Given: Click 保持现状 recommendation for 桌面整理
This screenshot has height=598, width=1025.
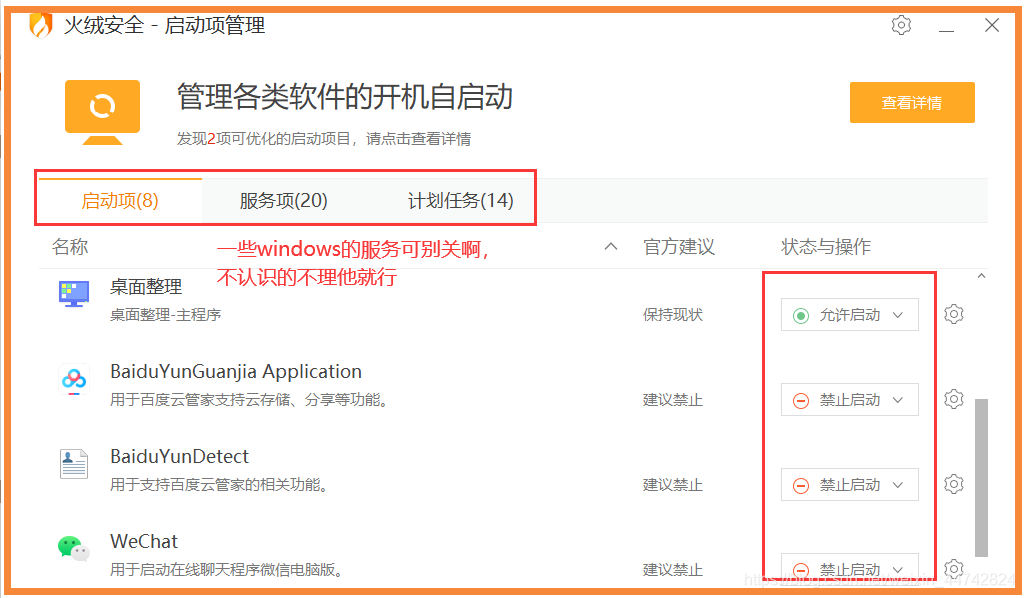Looking at the screenshot, I should [673, 315].
